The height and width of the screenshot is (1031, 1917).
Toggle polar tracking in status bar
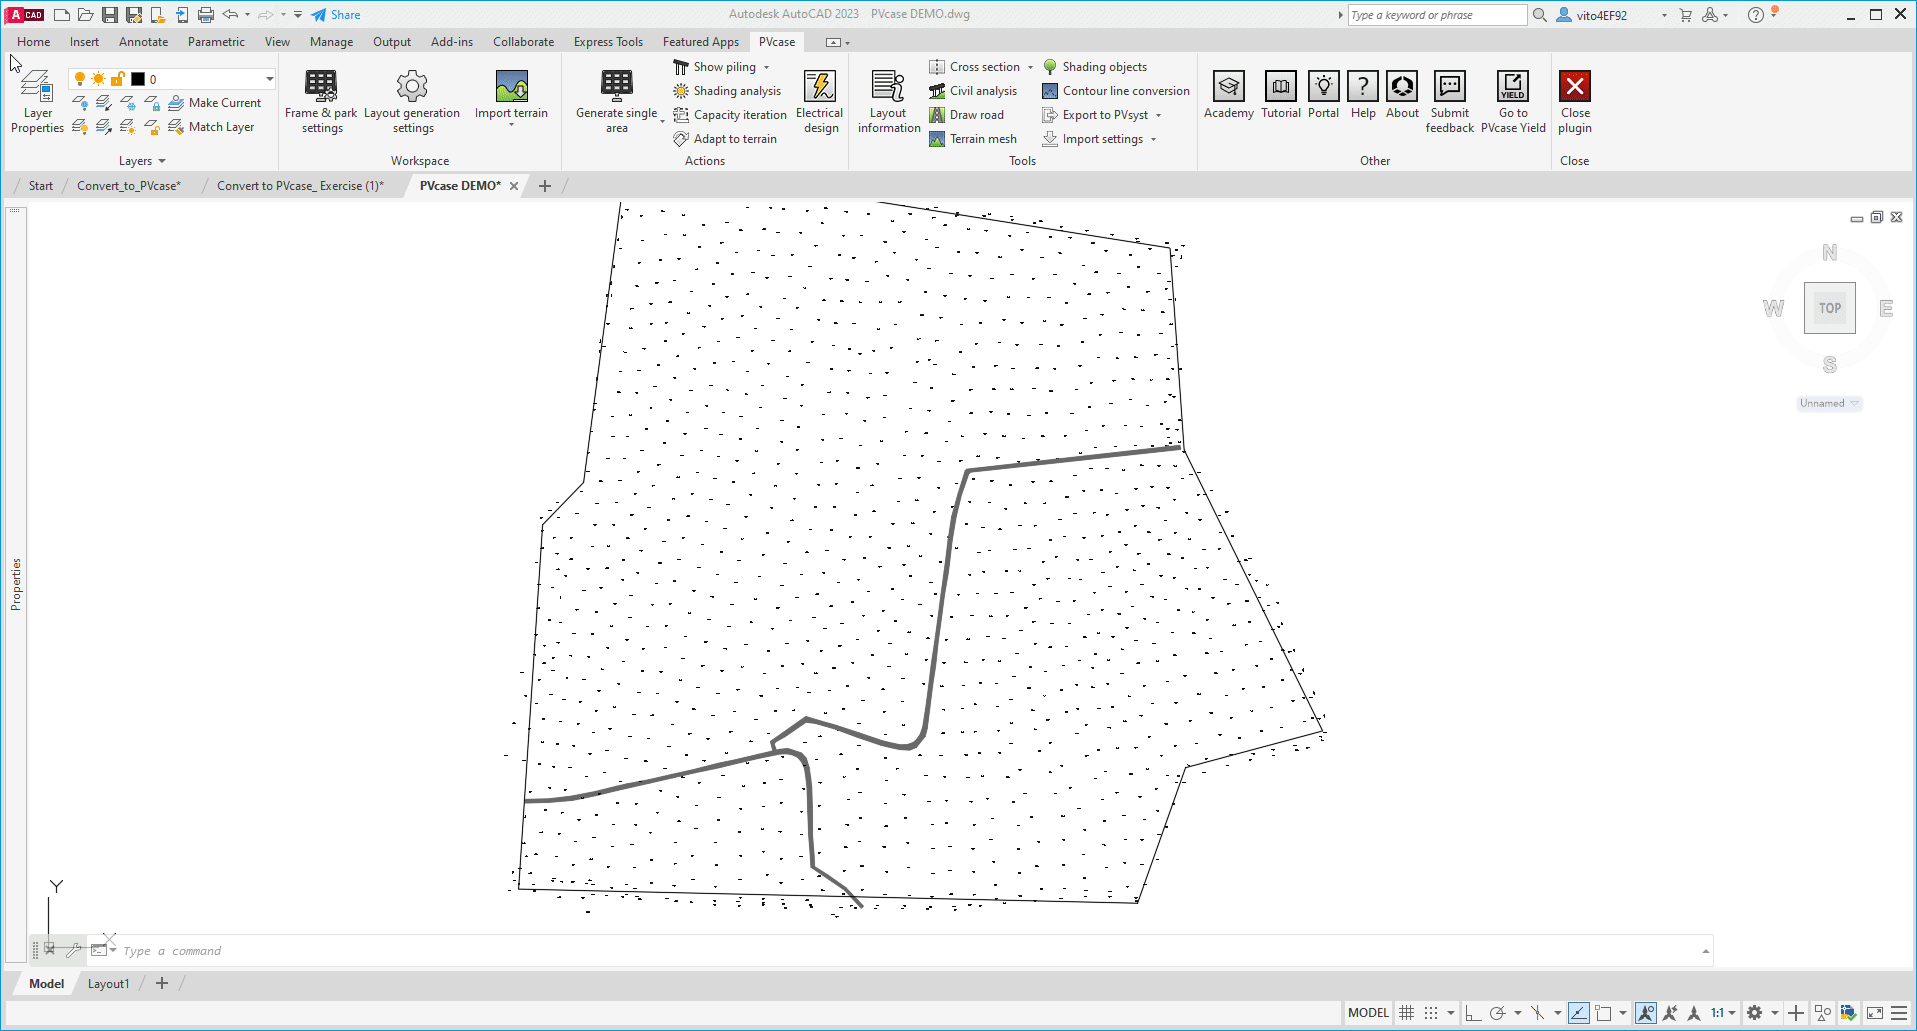point(1497,1013)
